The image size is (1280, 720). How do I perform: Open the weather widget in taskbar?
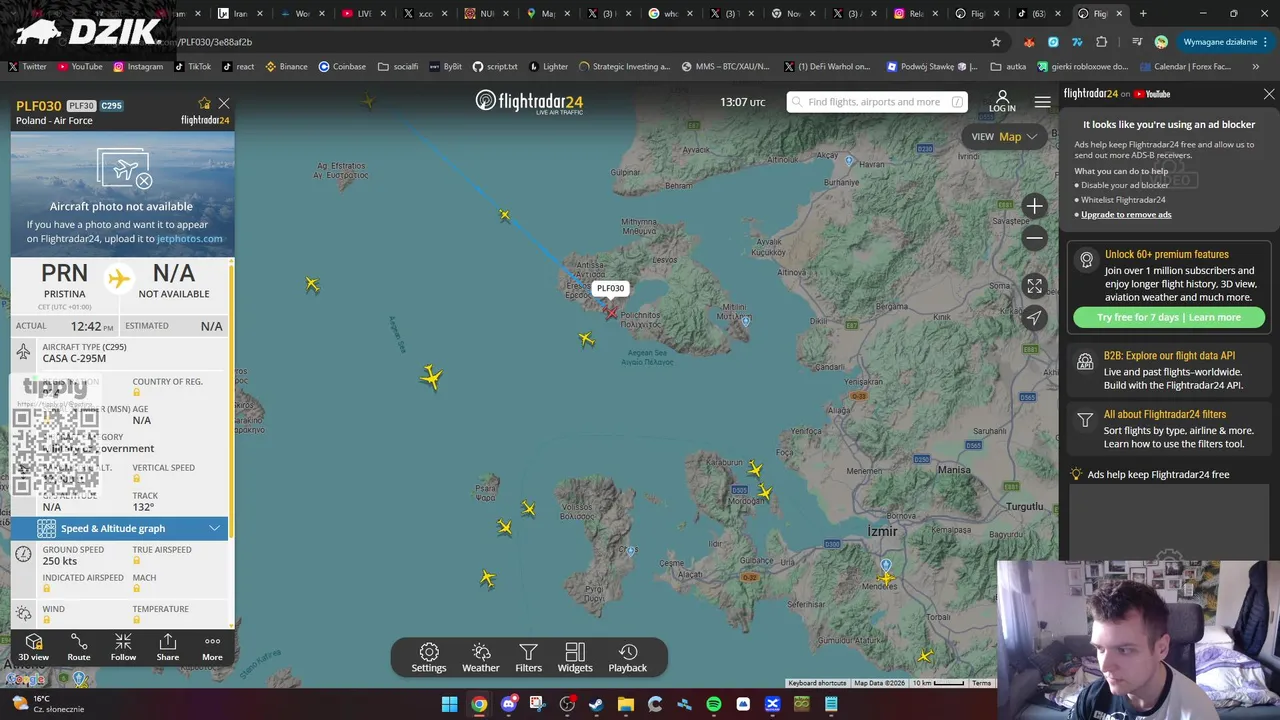click(x=47, y=704)
